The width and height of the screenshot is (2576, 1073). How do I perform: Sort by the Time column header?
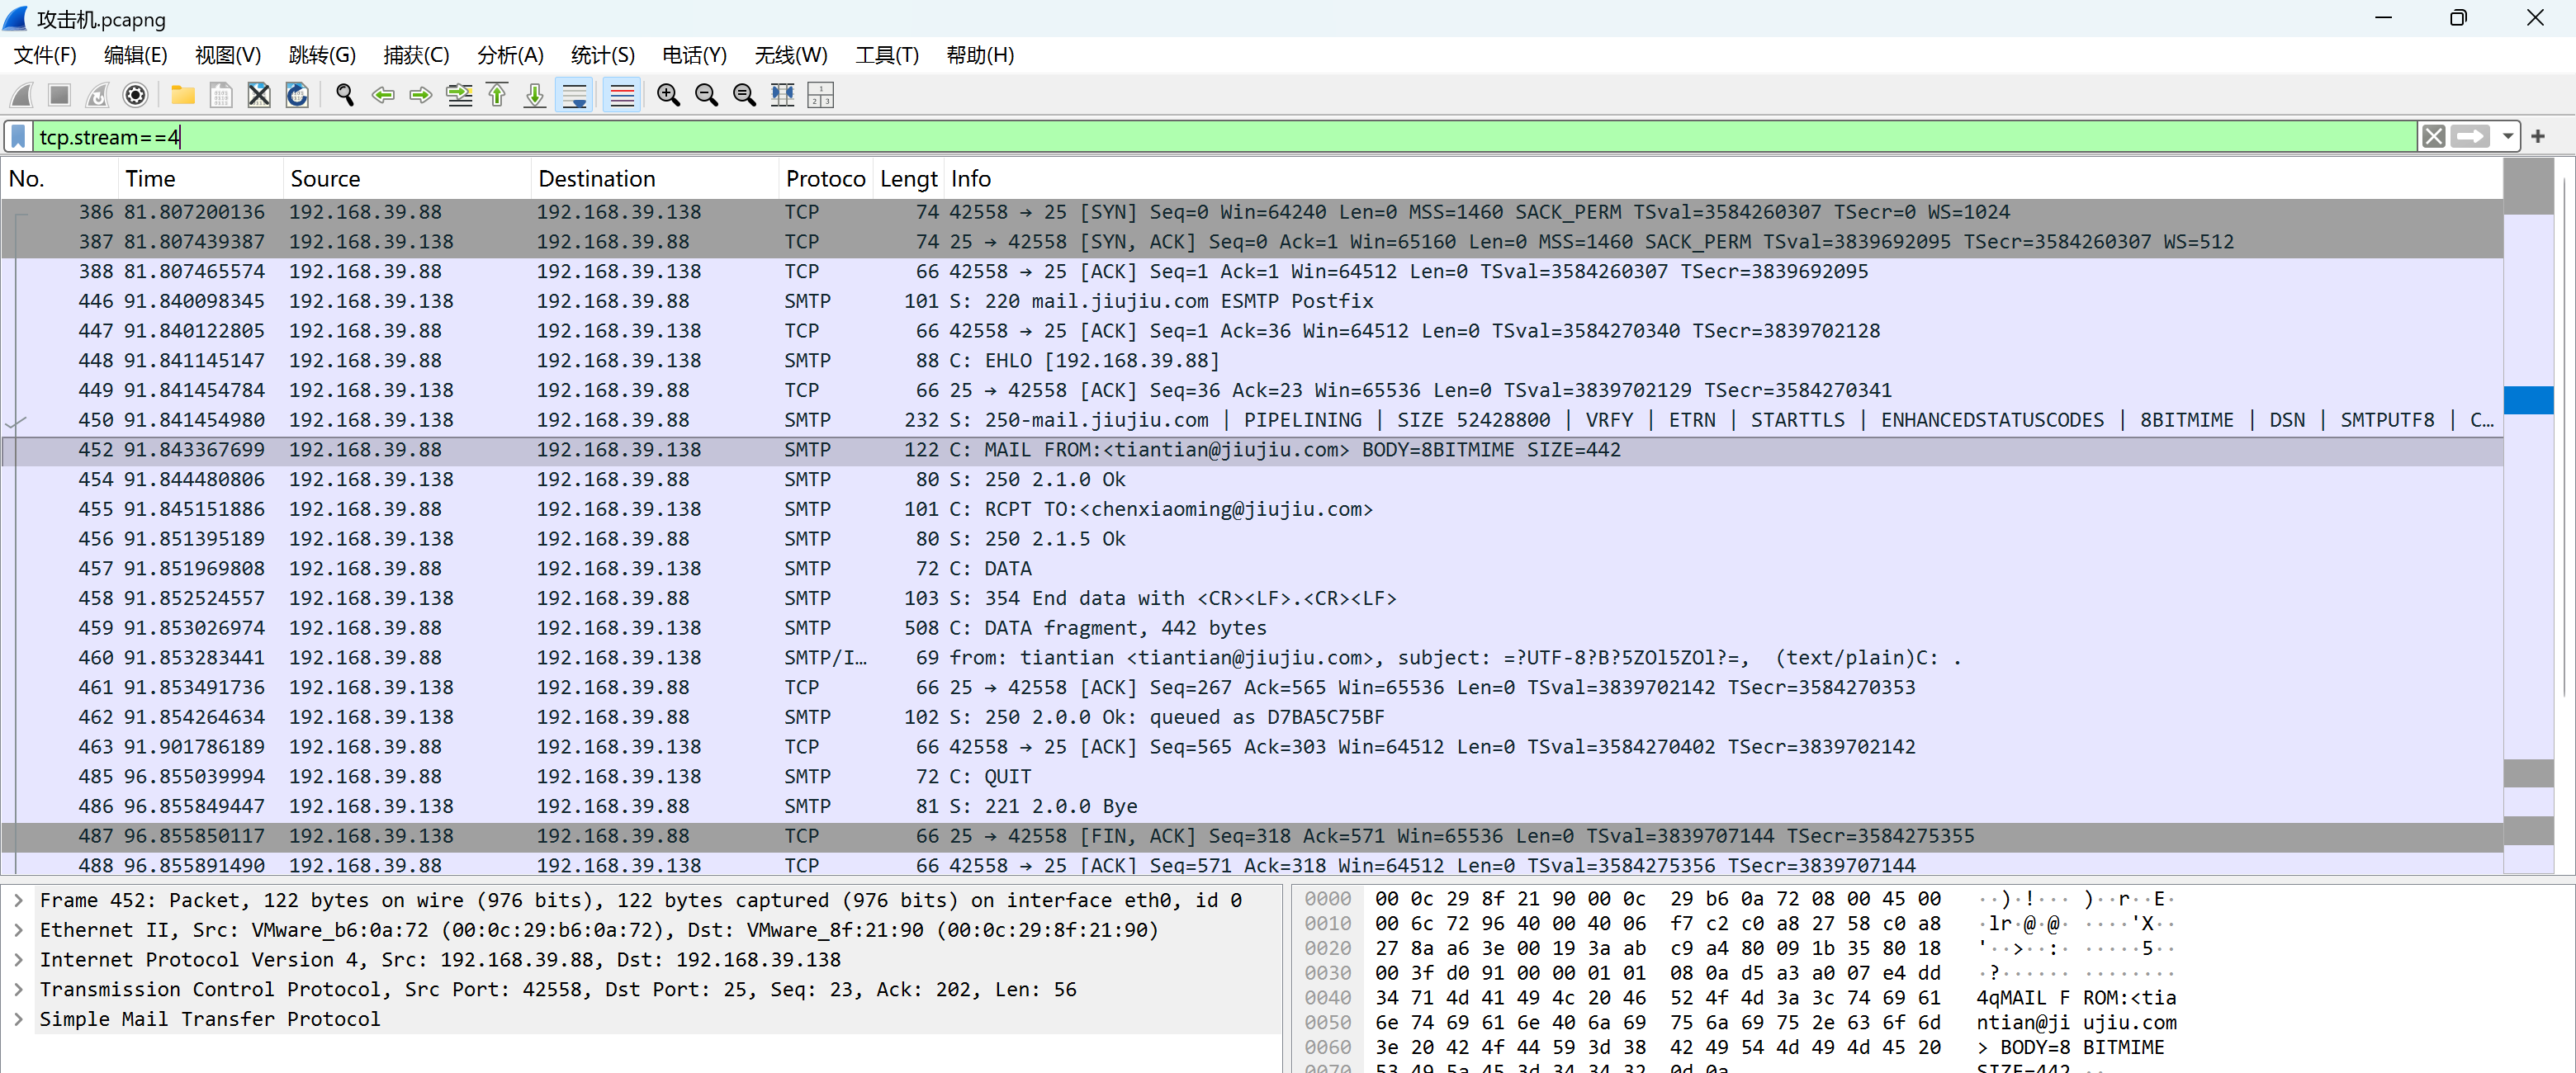(x=200, y=179)
